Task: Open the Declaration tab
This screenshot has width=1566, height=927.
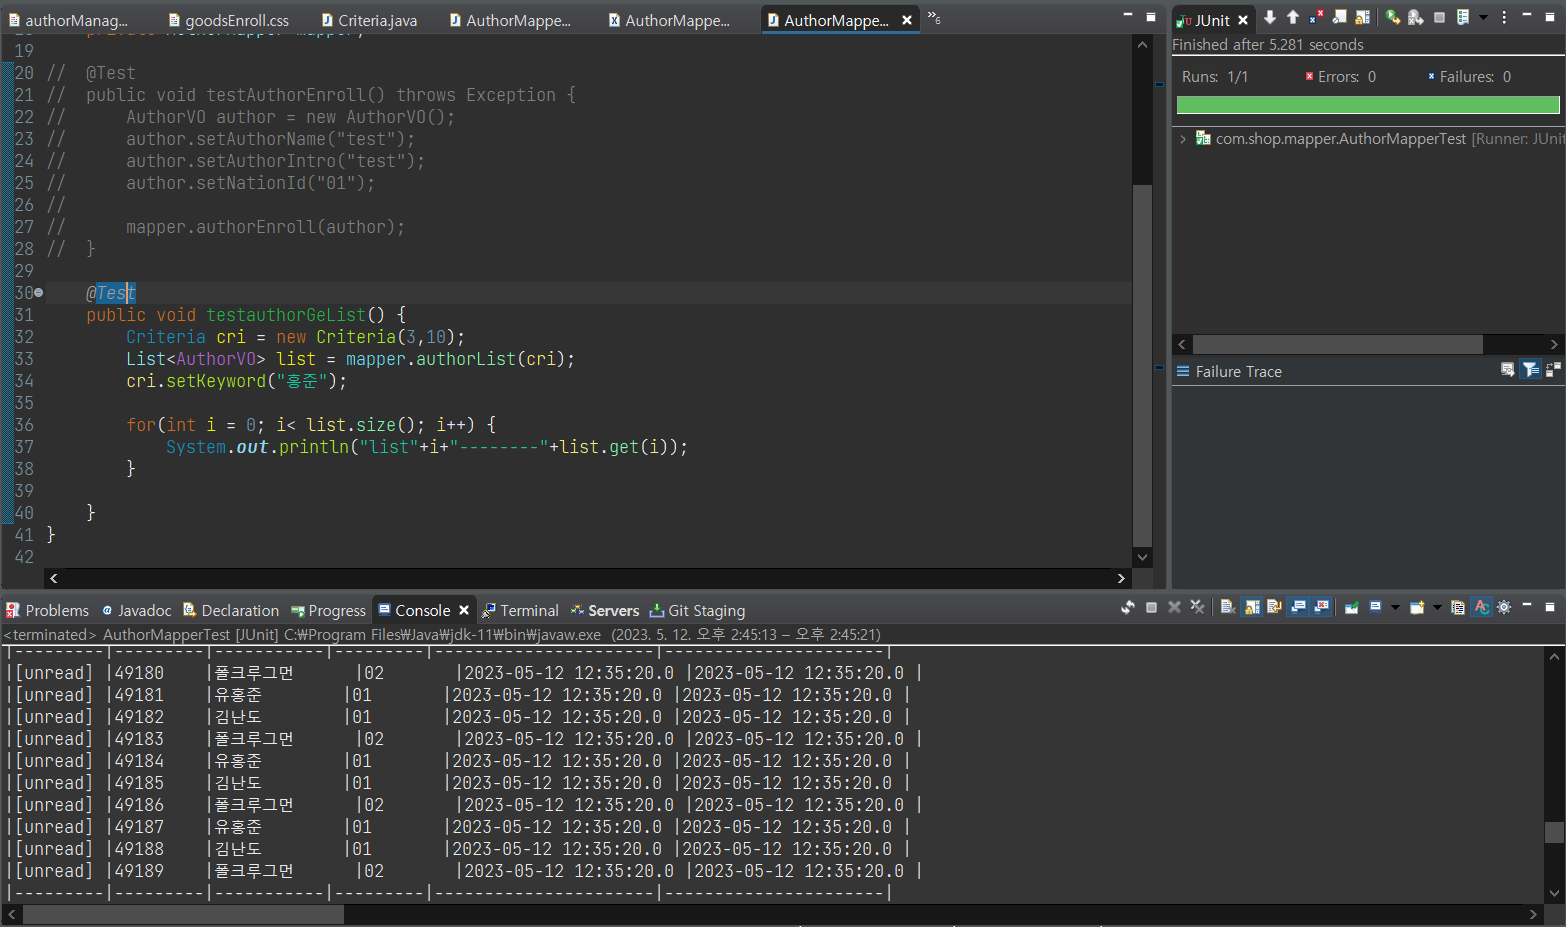Action: pyautogui.click(x=230, y=610)
